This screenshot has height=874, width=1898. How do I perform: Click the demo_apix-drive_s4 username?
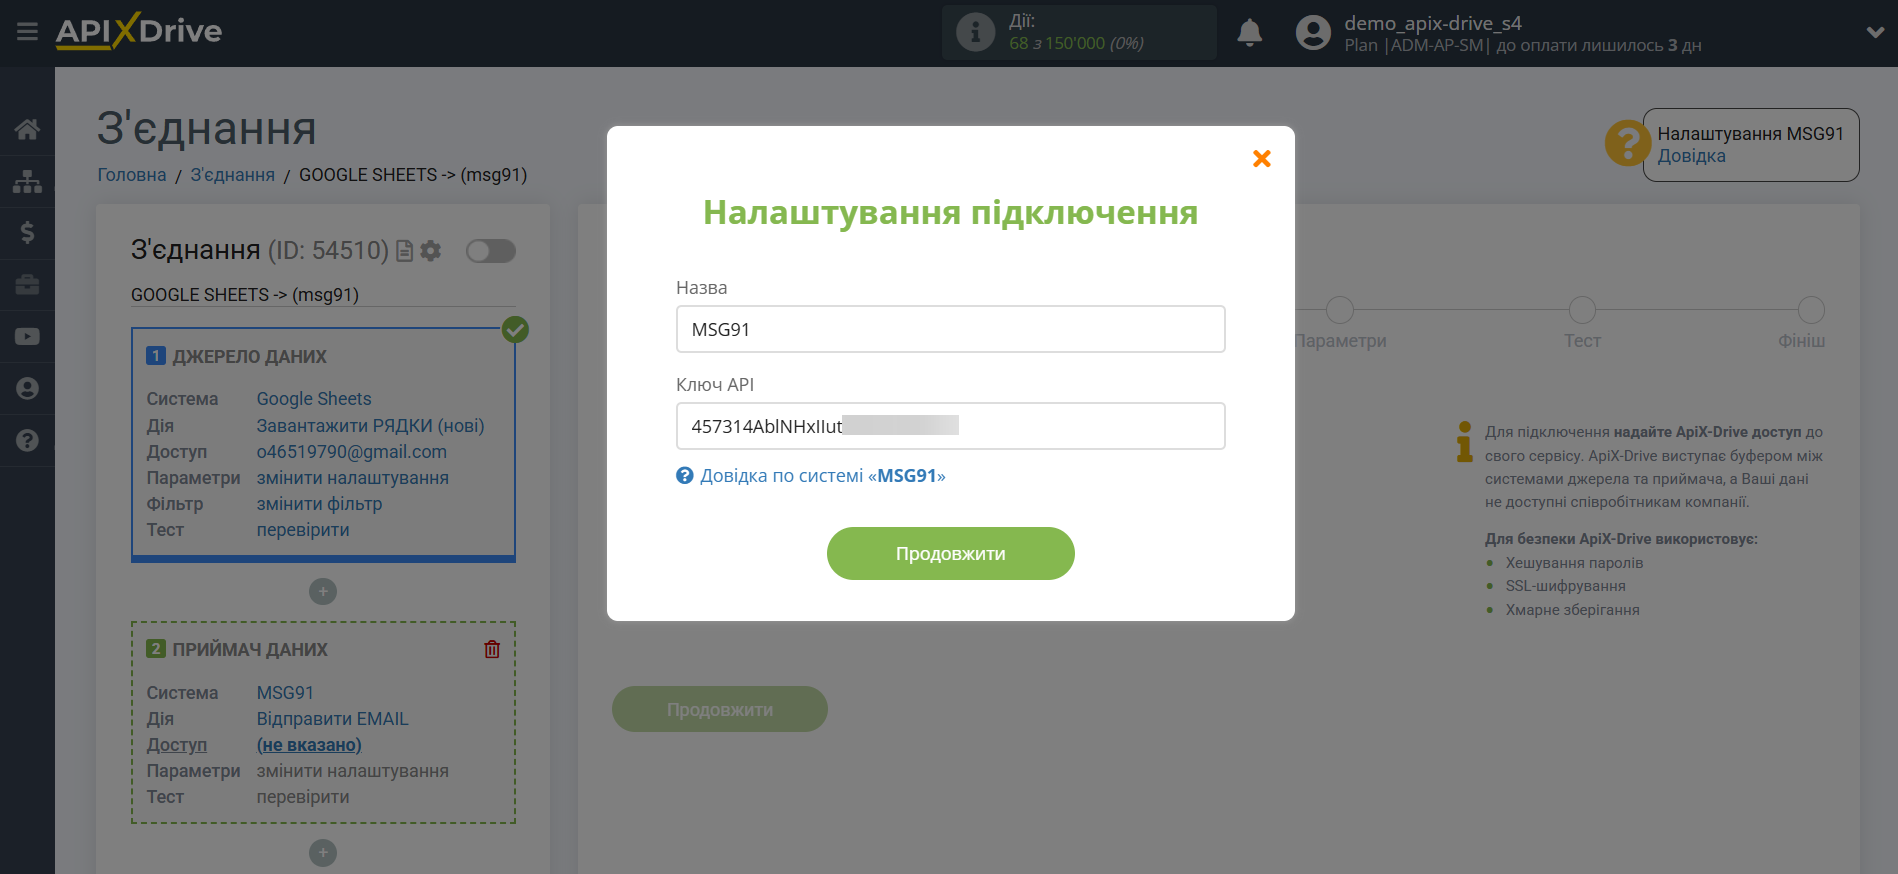pos(1433,23)
